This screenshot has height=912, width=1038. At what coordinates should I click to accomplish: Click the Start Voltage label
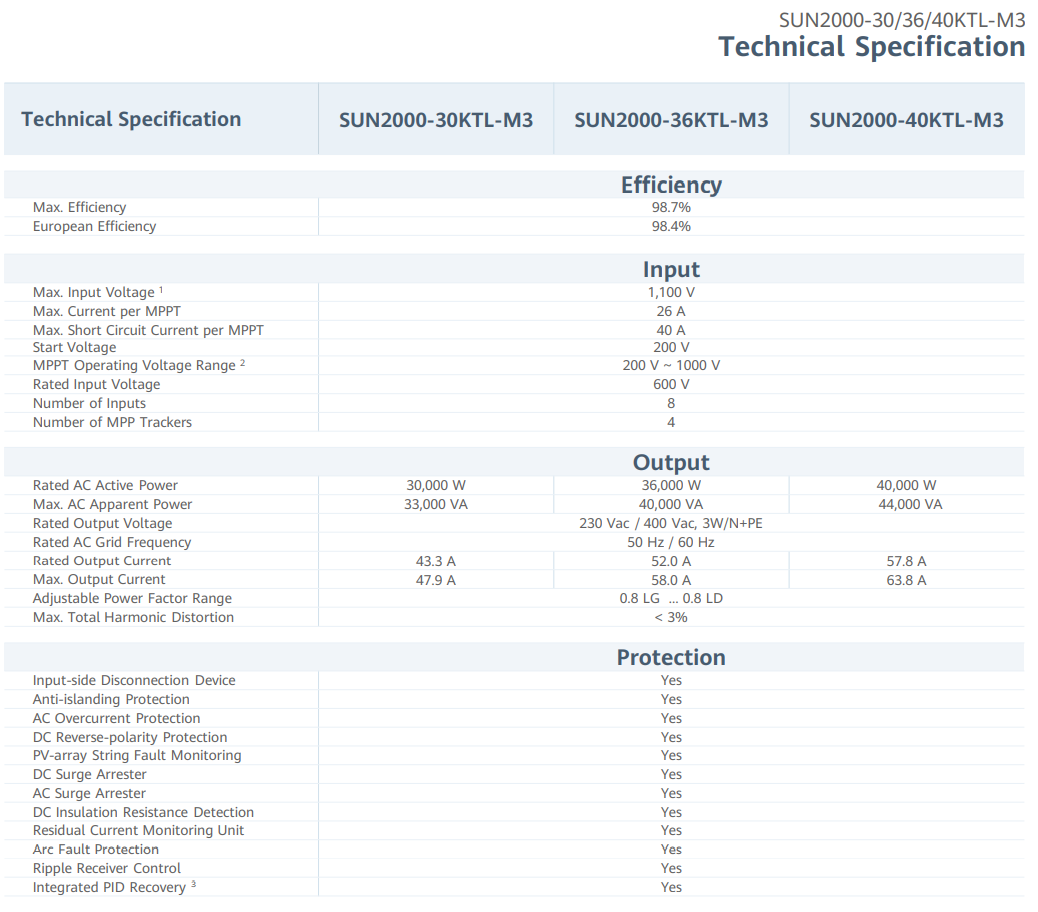click(75, 347)
